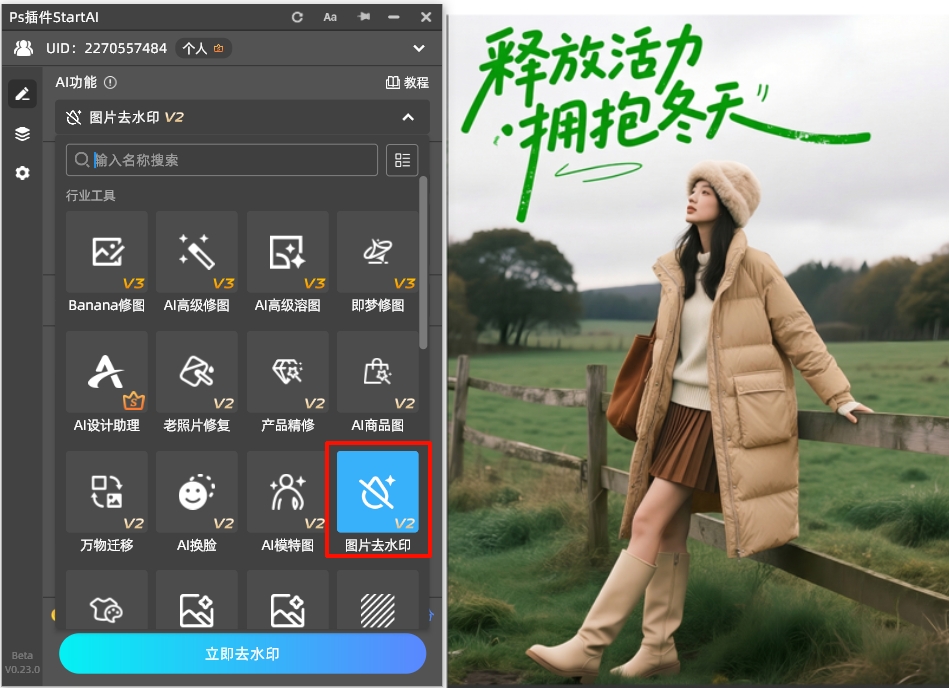949x688 pixels.
Task: Click the 输入名称搜索 search field
Action: (x=220, y=160)
